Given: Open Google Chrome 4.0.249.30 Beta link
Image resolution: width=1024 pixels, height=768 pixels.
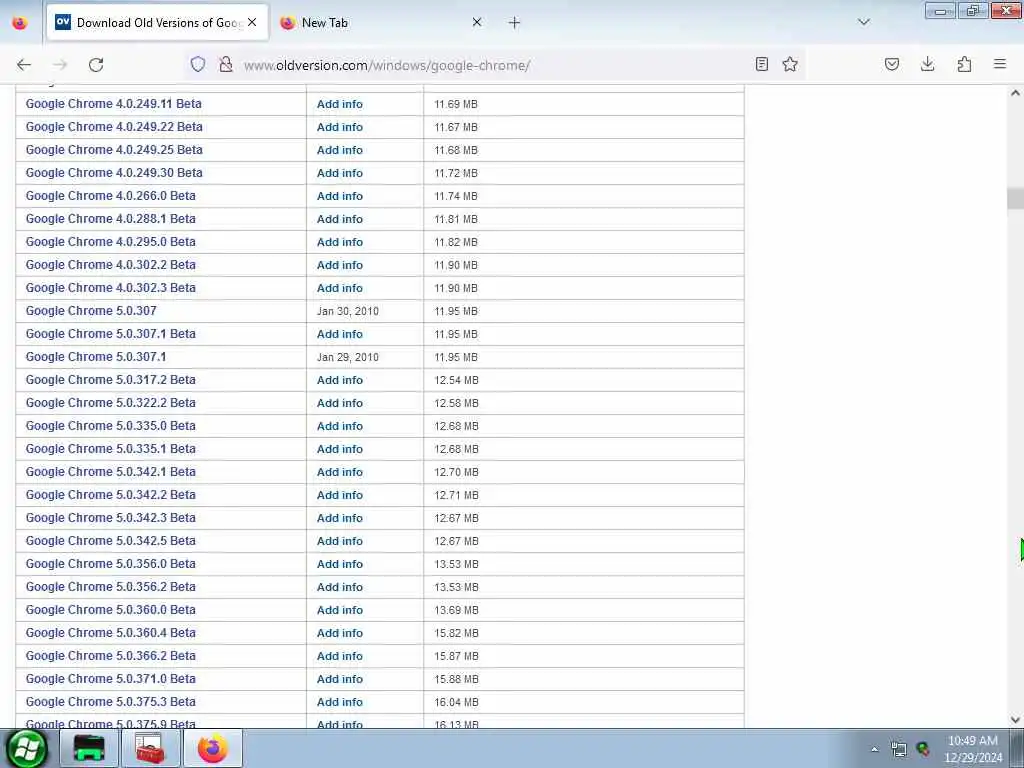Looking at the screenshot, I should click(114, 173).
